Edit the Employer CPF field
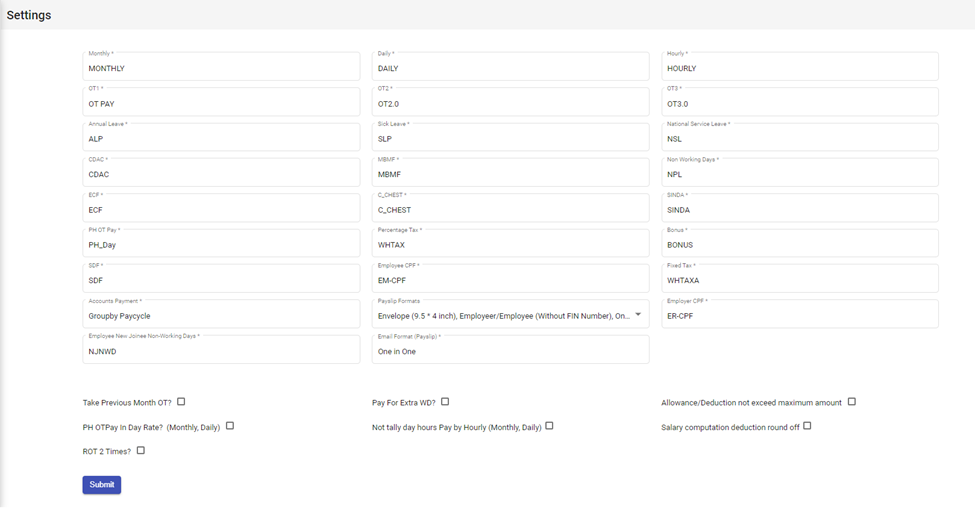Image resolution: width=975 pixels, height=512 pixels. (x=800, y=316)
